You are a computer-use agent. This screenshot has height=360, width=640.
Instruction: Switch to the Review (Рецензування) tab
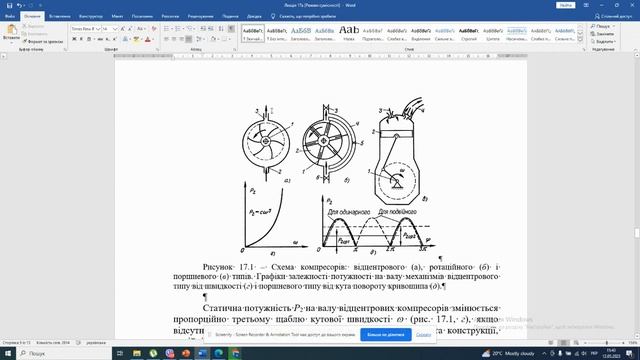200,16
